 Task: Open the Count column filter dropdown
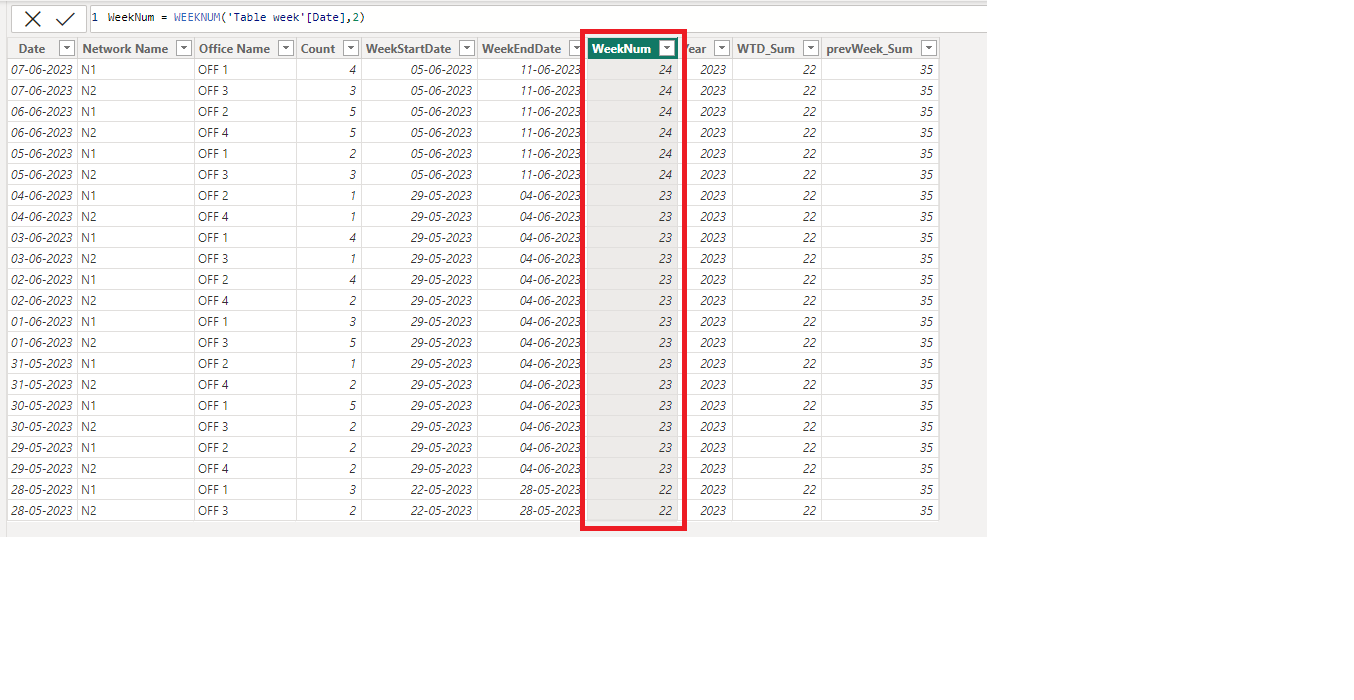click(x=350, y=48)
